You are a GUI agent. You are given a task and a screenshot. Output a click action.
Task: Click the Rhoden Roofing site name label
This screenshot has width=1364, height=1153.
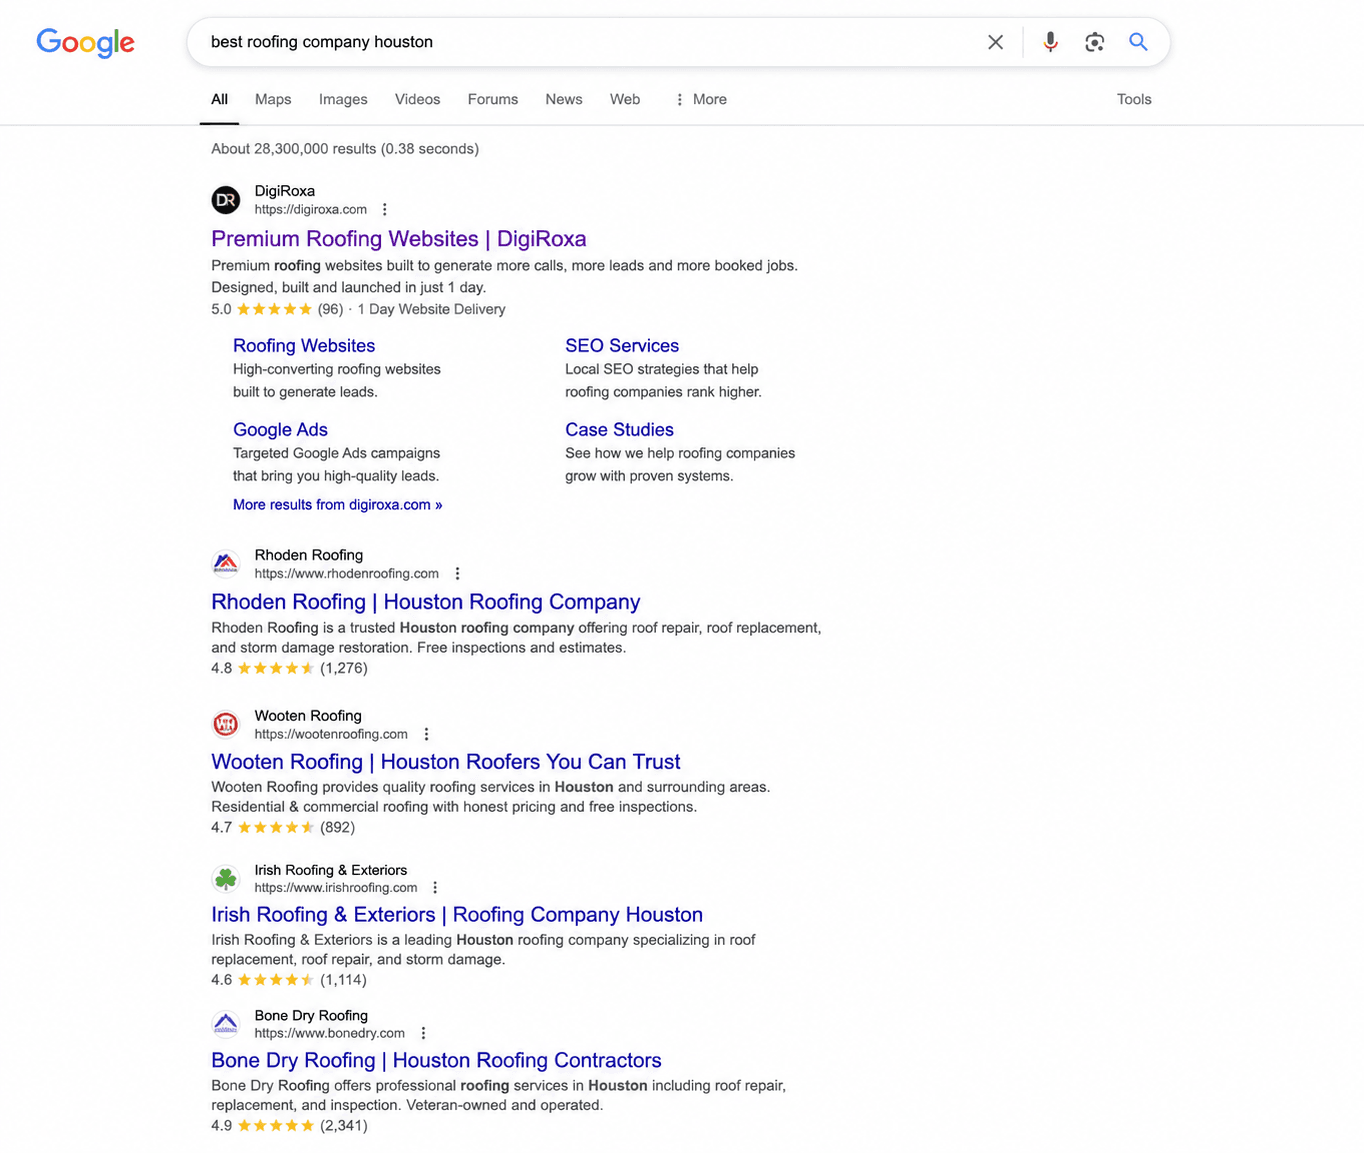pyautogui.click(x=308, y=555)
